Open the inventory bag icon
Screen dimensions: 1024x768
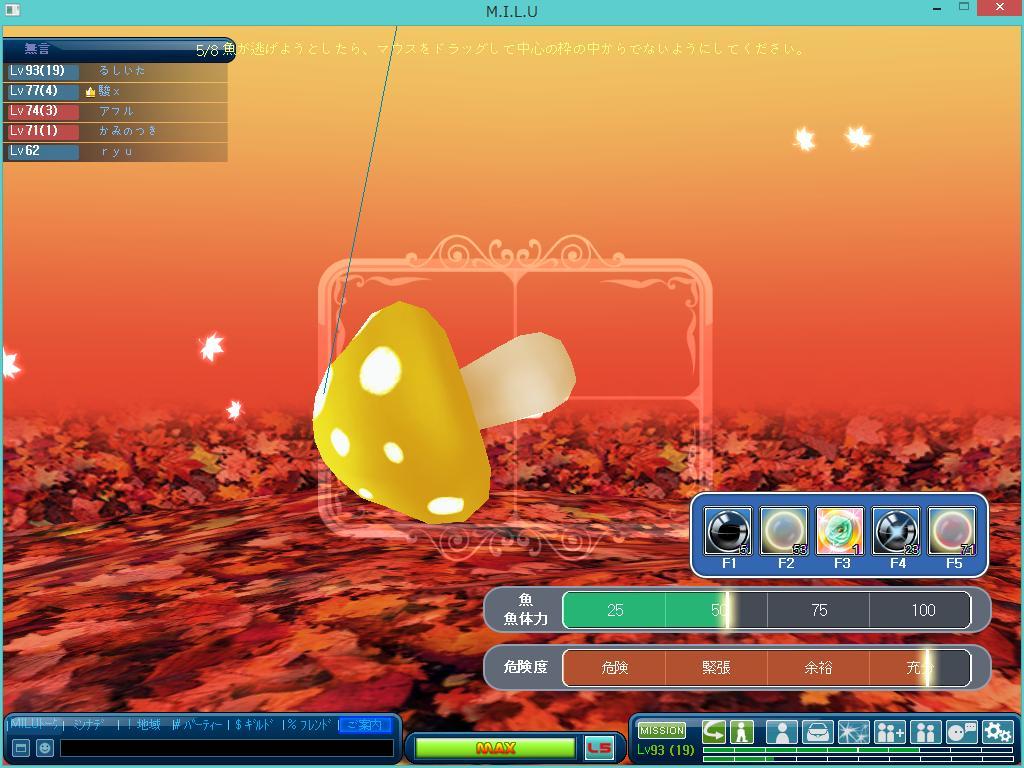[818, 732]
